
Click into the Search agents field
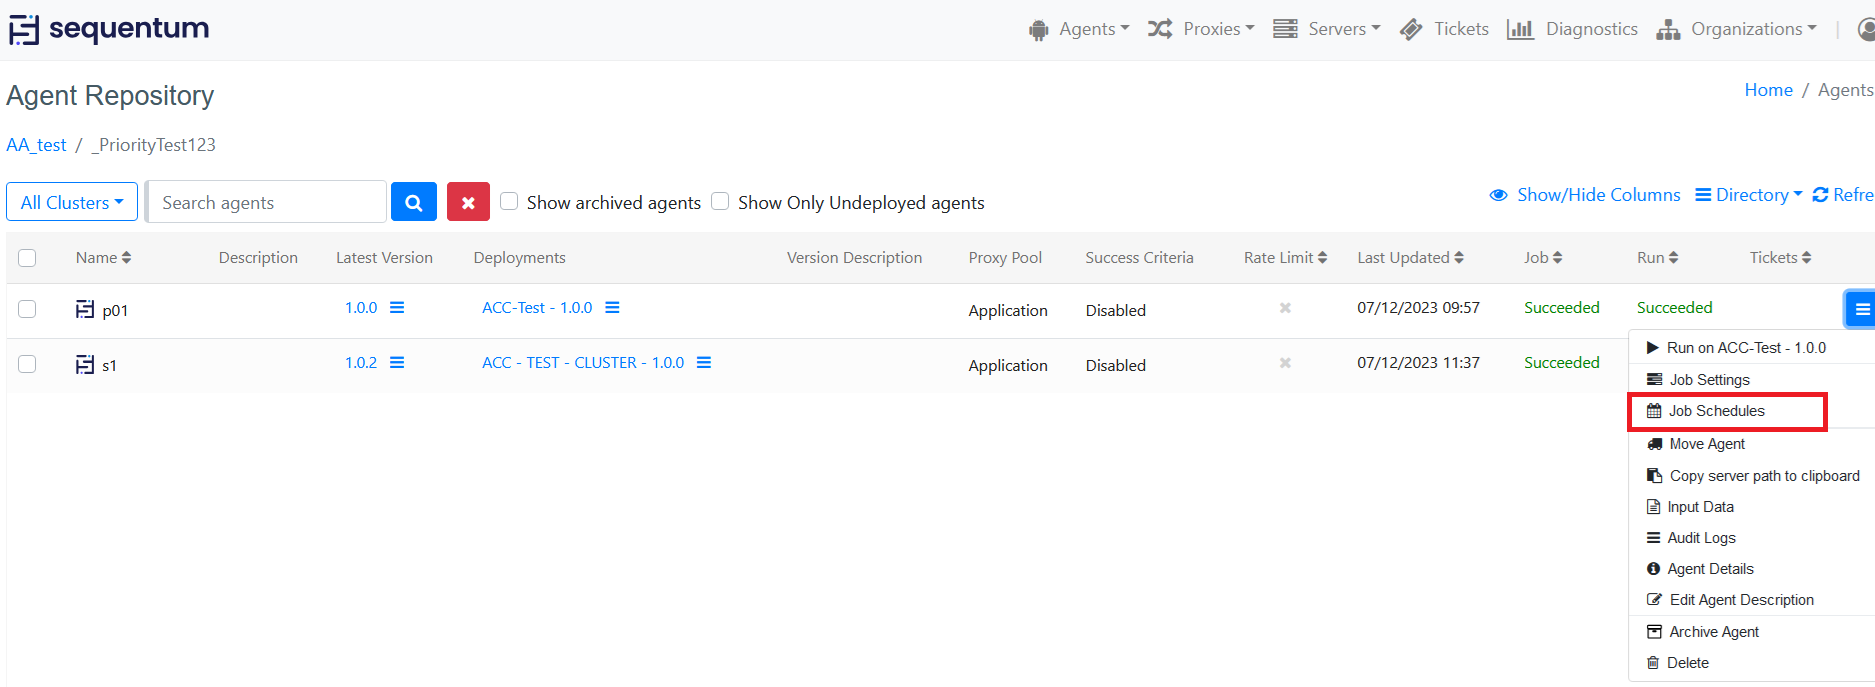(x=266, y=202)
